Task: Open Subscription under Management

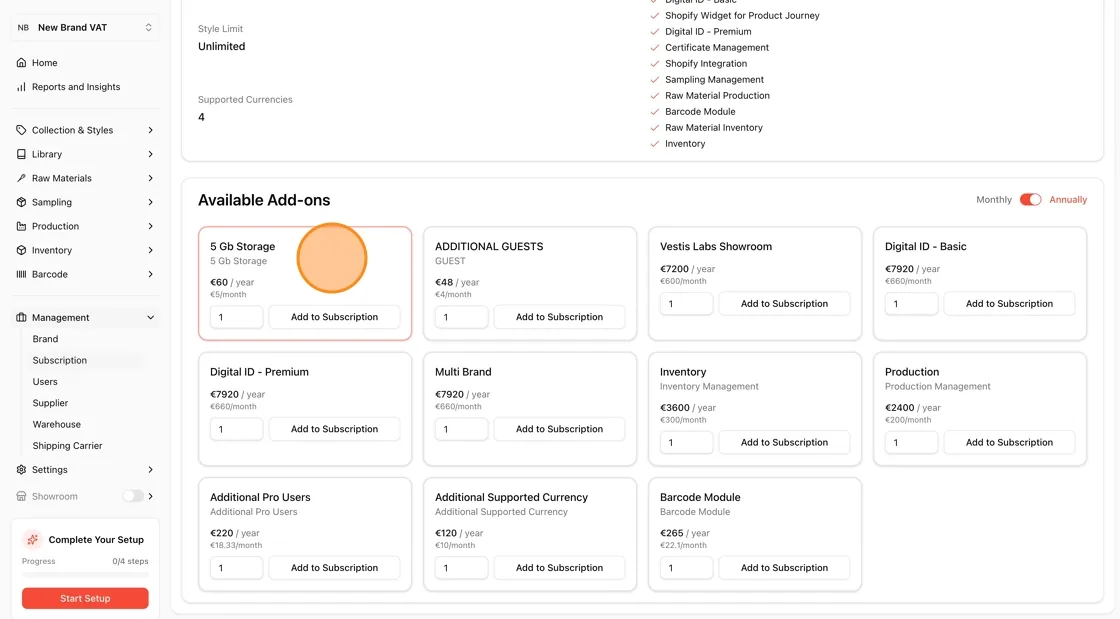Action: (59, 361)
